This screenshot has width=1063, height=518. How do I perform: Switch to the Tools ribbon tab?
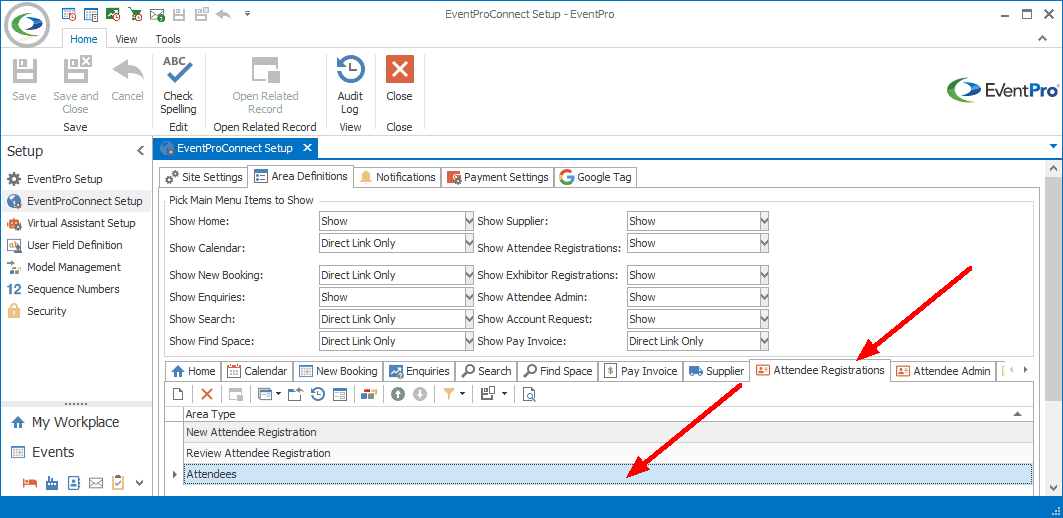click(x=168, y=39)
